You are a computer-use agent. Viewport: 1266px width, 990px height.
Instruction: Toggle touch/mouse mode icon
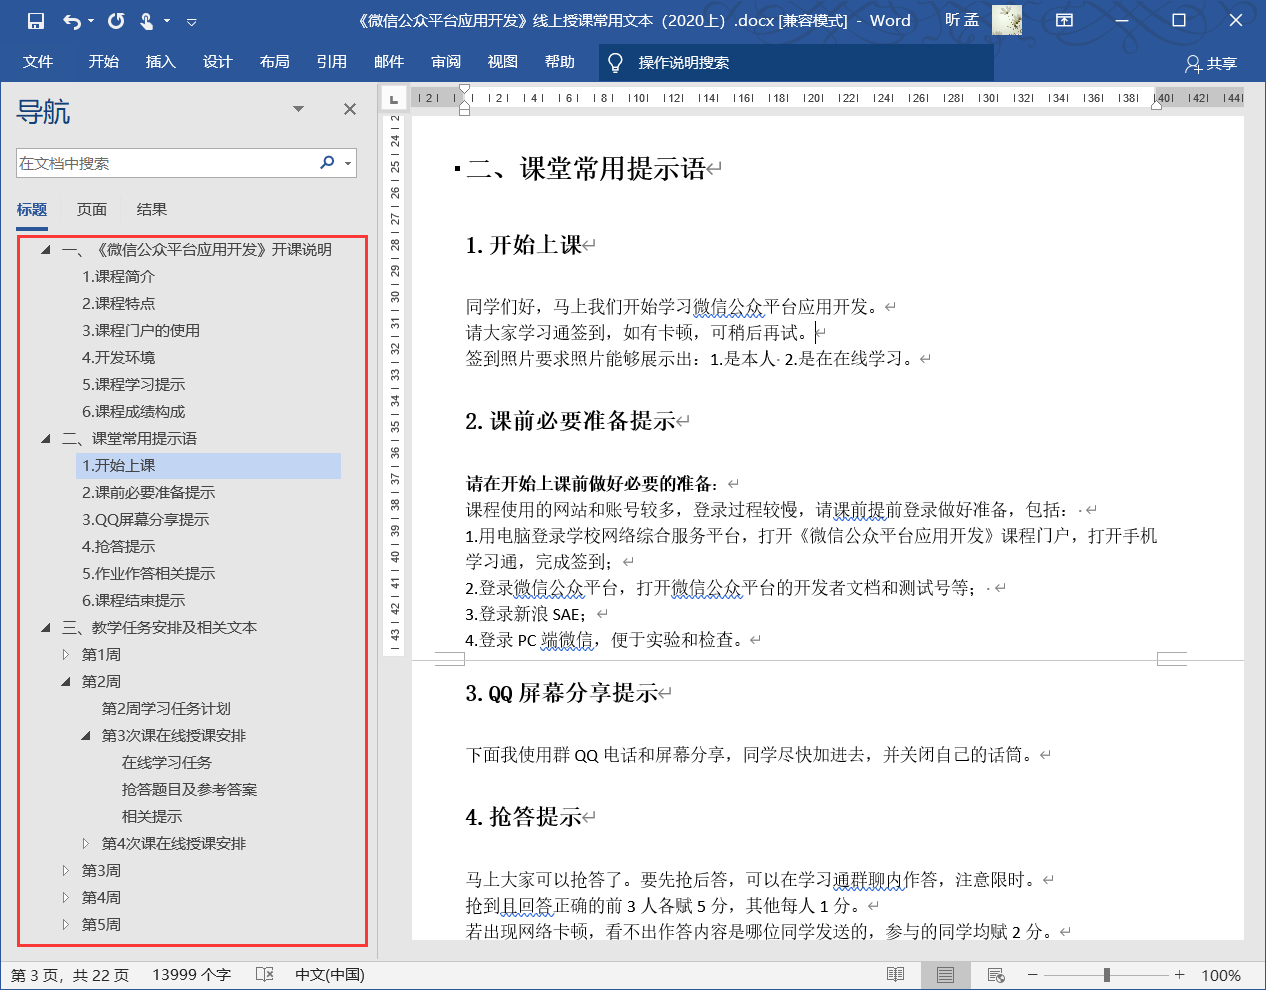coord(147,20)
